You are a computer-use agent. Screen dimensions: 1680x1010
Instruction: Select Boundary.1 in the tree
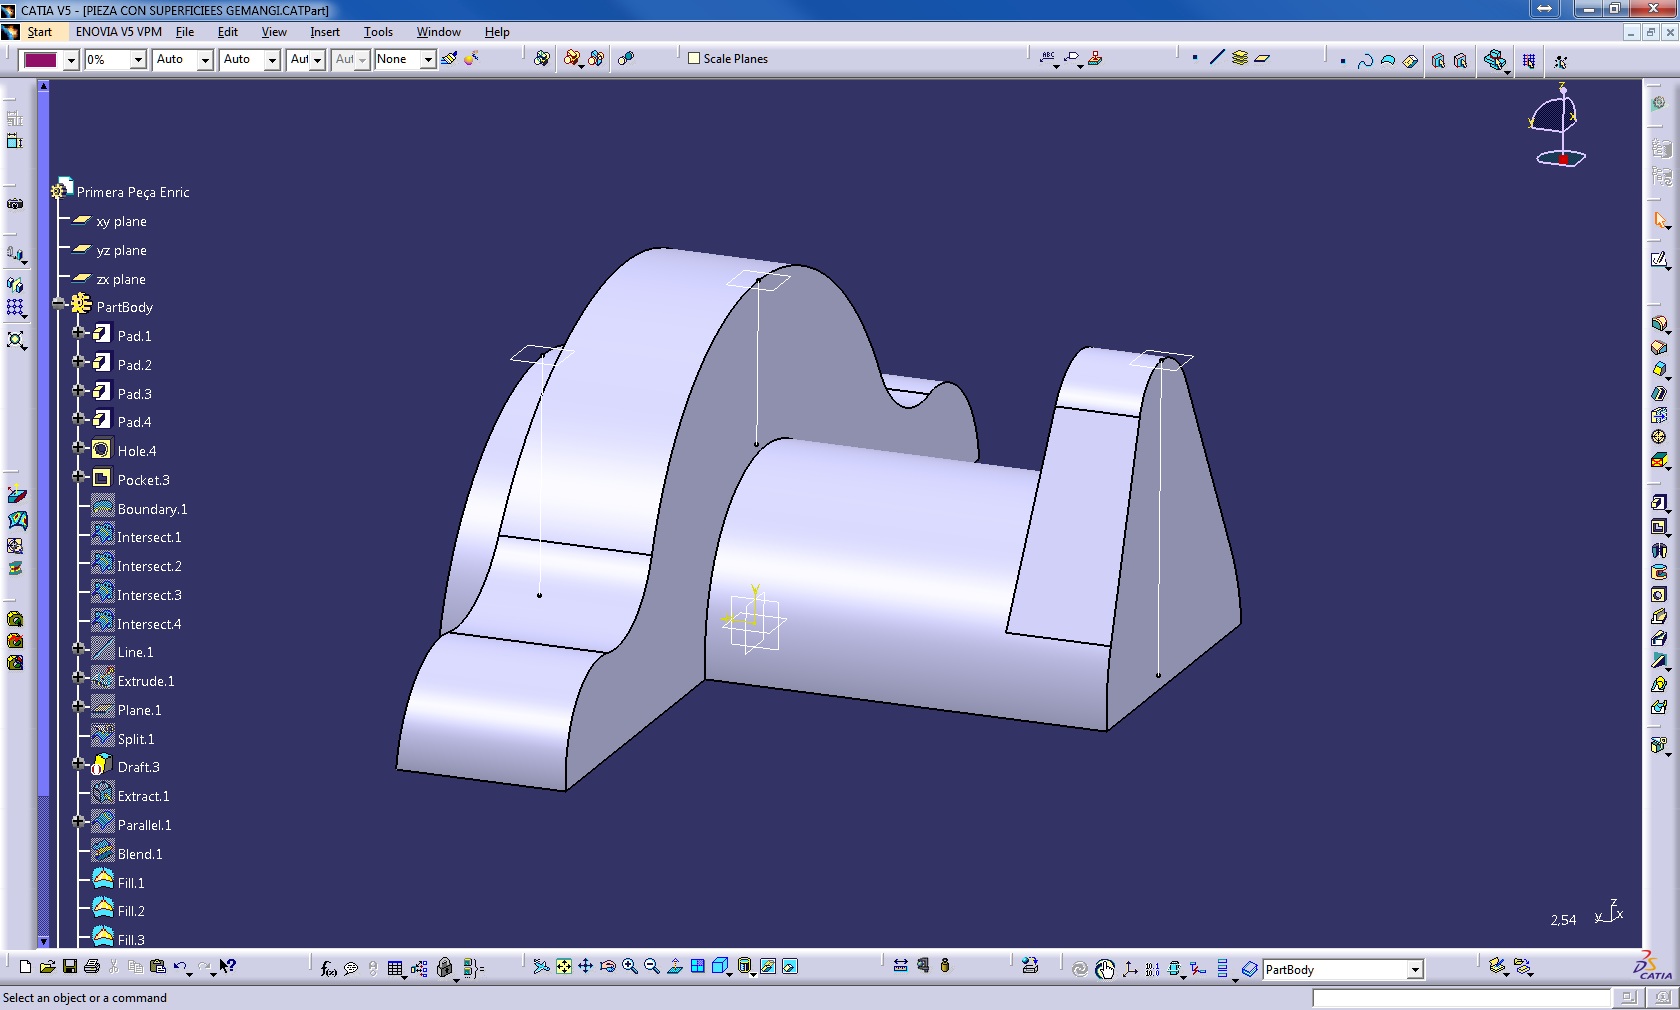[x=152, y=509]
